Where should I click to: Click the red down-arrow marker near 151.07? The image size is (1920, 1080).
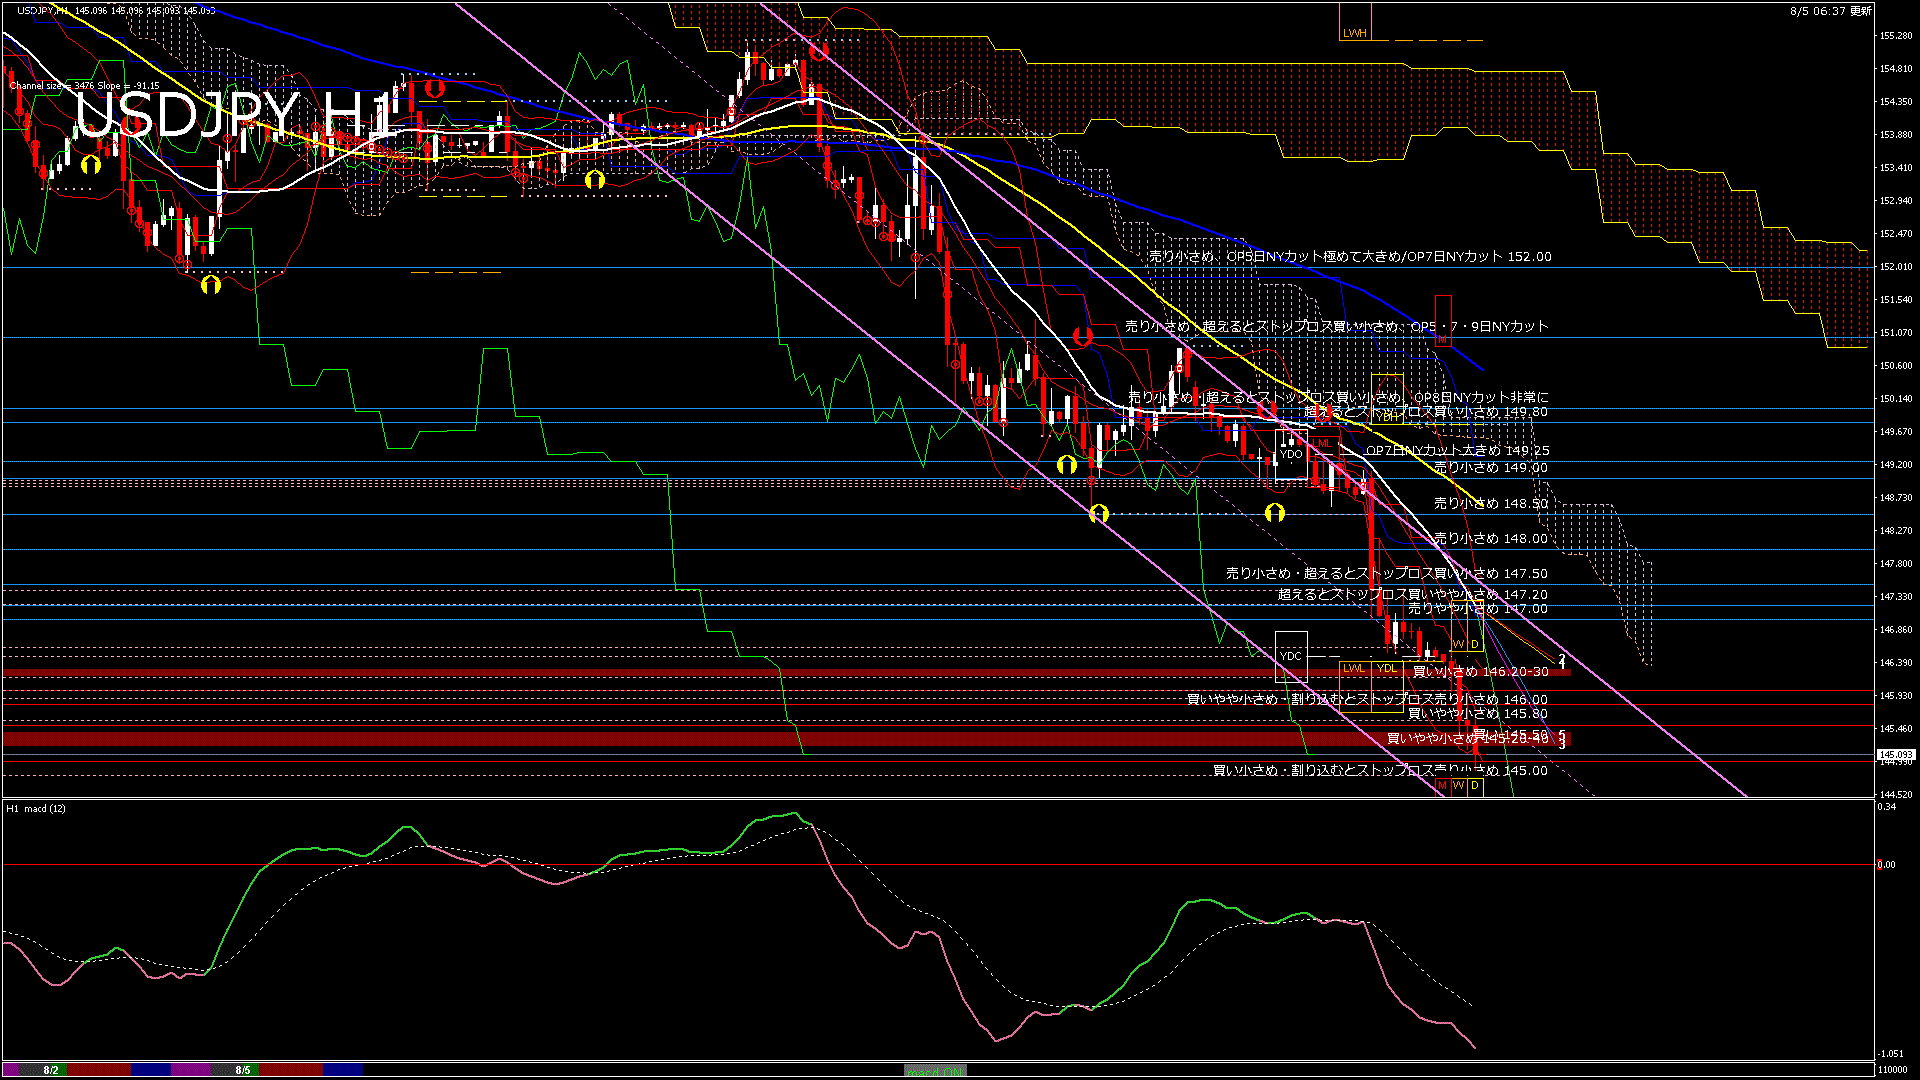[1082, 336]
